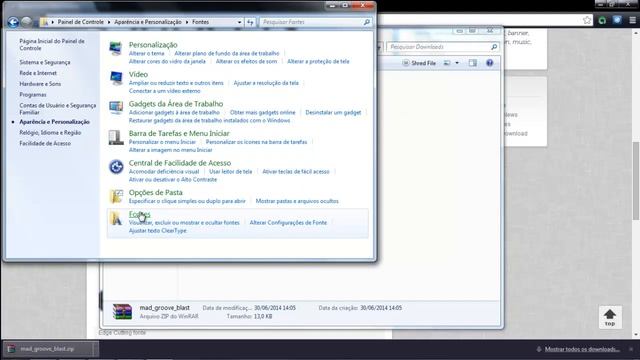The image size is (640, 360).
Task: Click the top arrow button on webpage
Action: coord(610,317)
